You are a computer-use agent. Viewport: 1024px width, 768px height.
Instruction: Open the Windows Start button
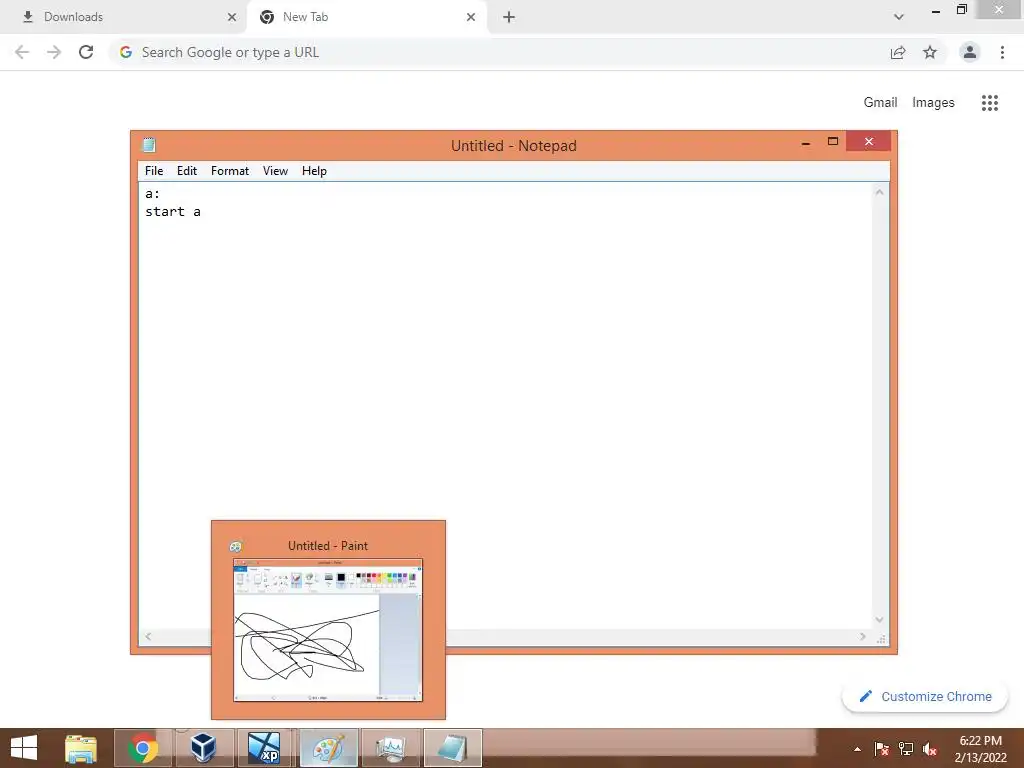click(x=24, y=748)
